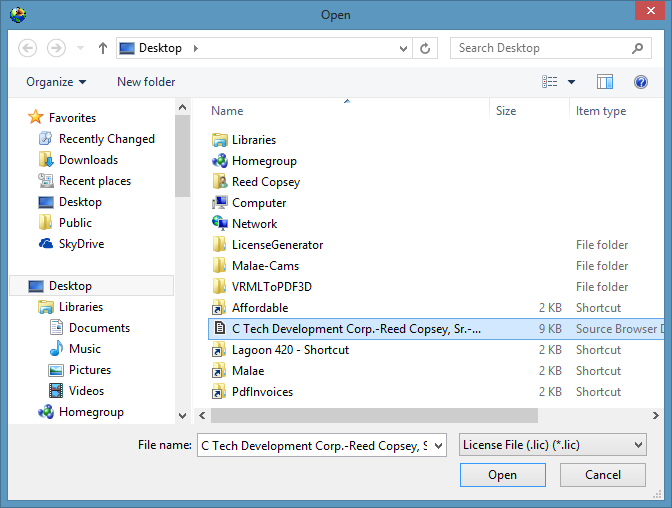The width and height of the screenshot is (672, 508).
Task: Open Music library in sidebar
Action: click(x=84, y=349)
